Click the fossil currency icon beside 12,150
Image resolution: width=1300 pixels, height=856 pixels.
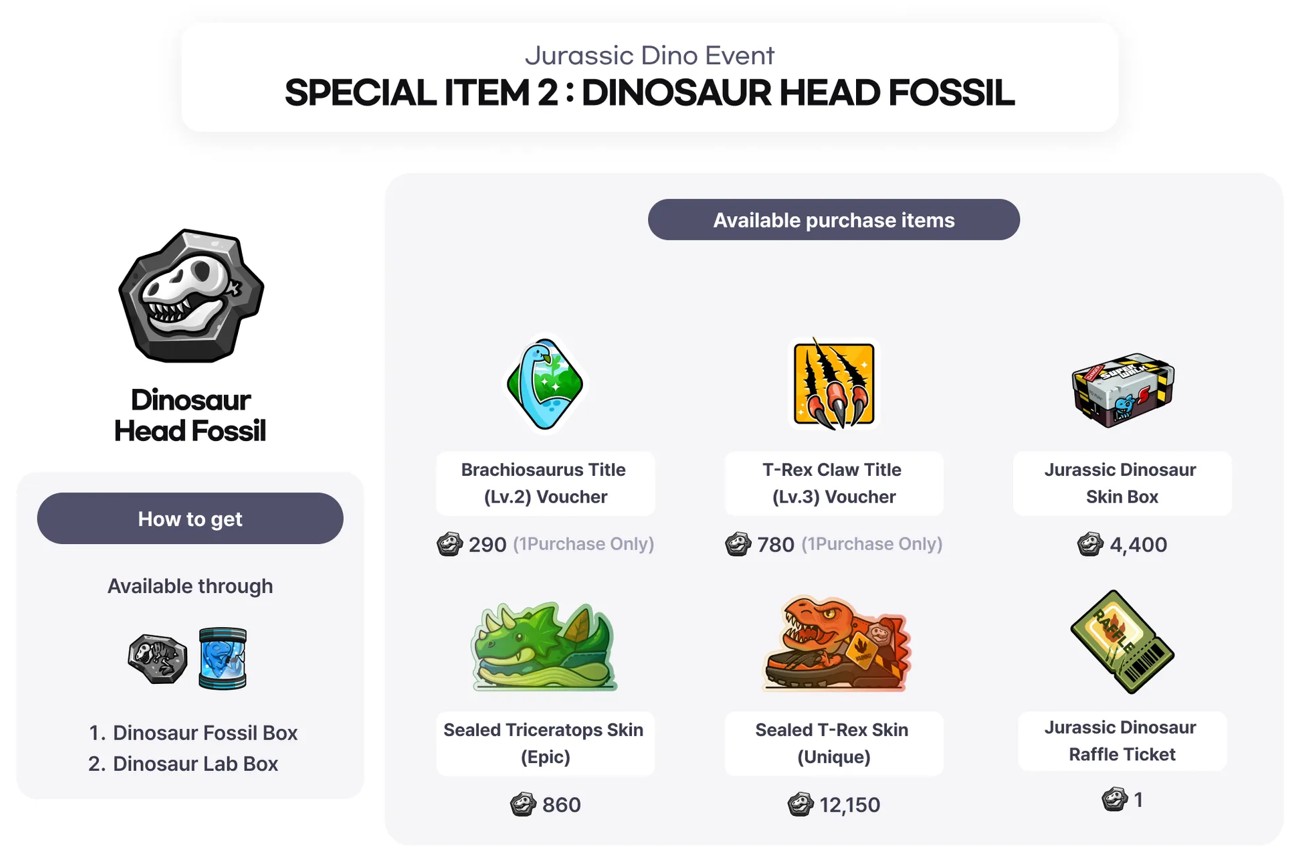click(800, 804)
